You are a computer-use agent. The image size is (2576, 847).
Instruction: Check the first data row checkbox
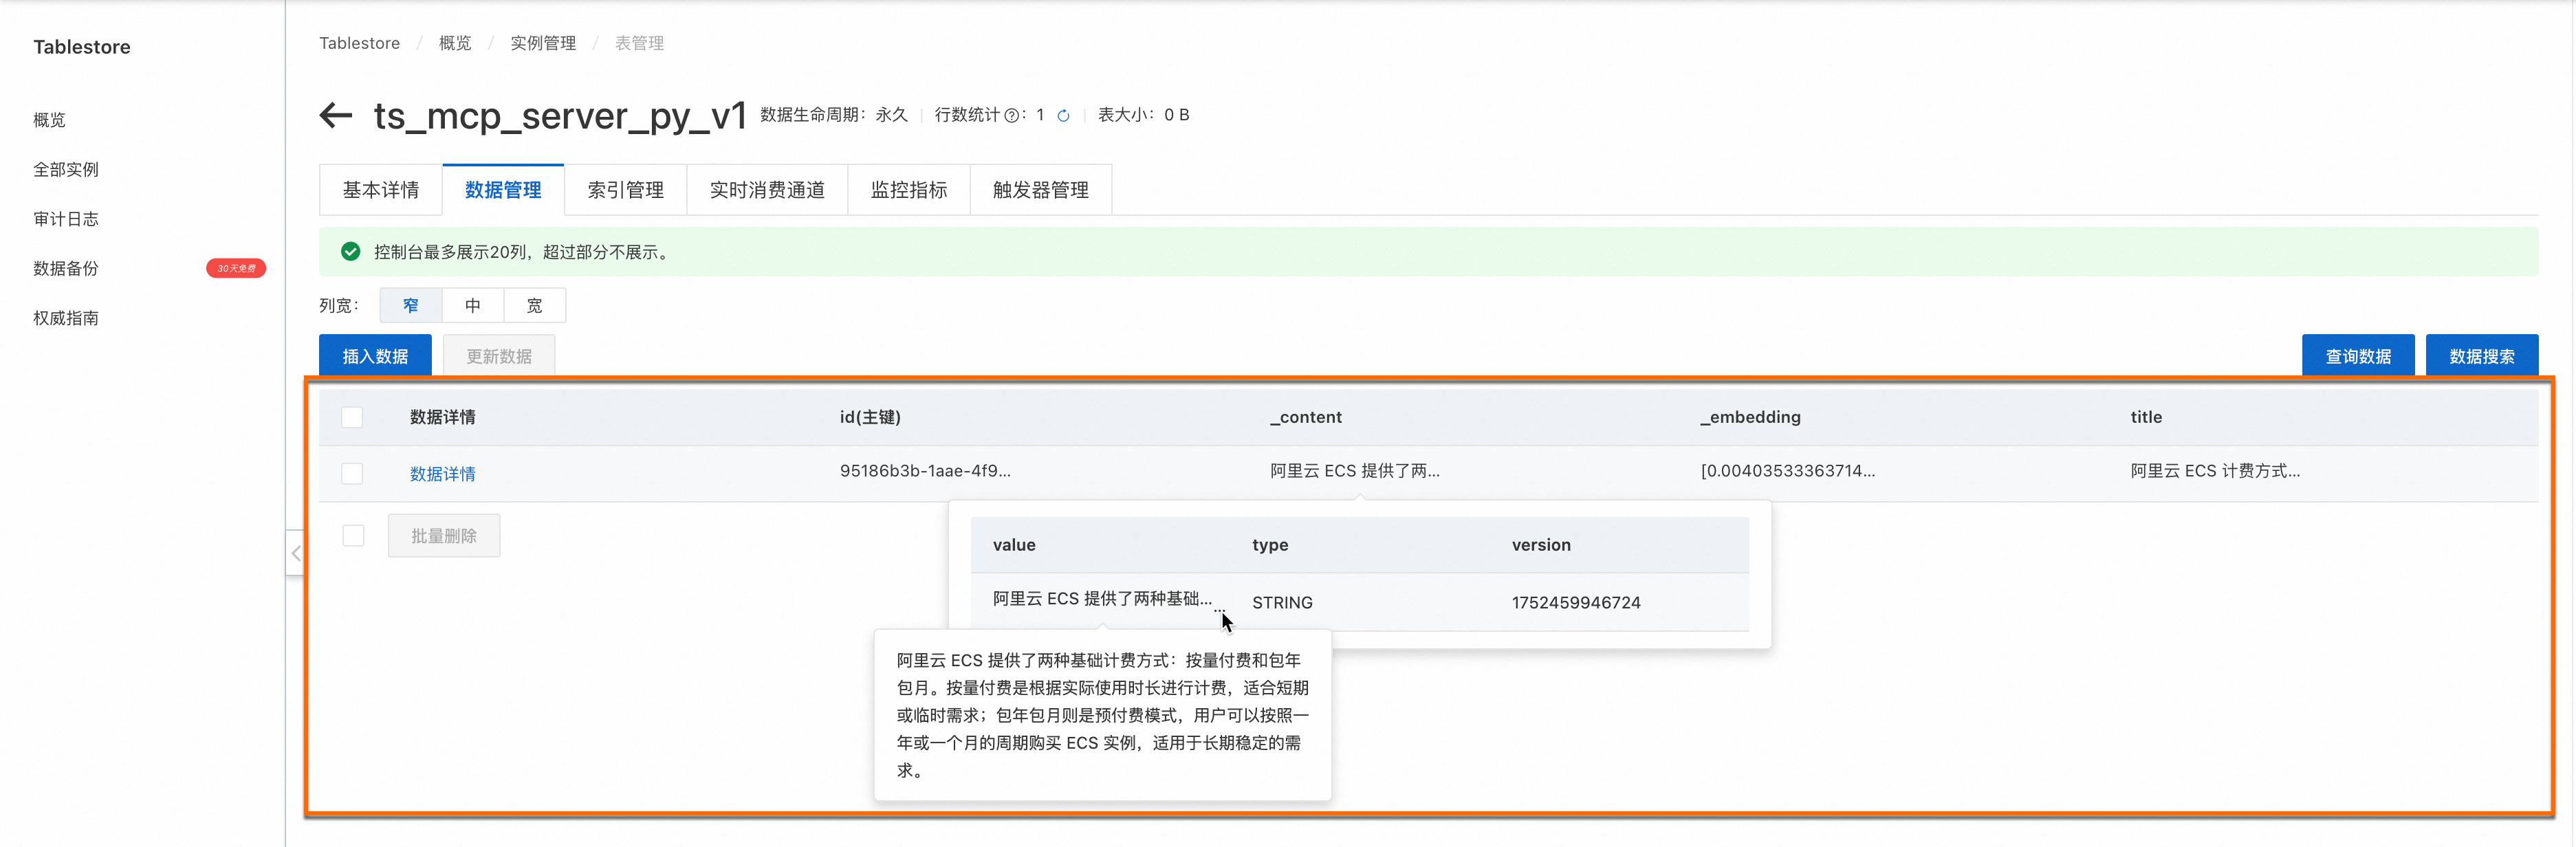point(352,473)
